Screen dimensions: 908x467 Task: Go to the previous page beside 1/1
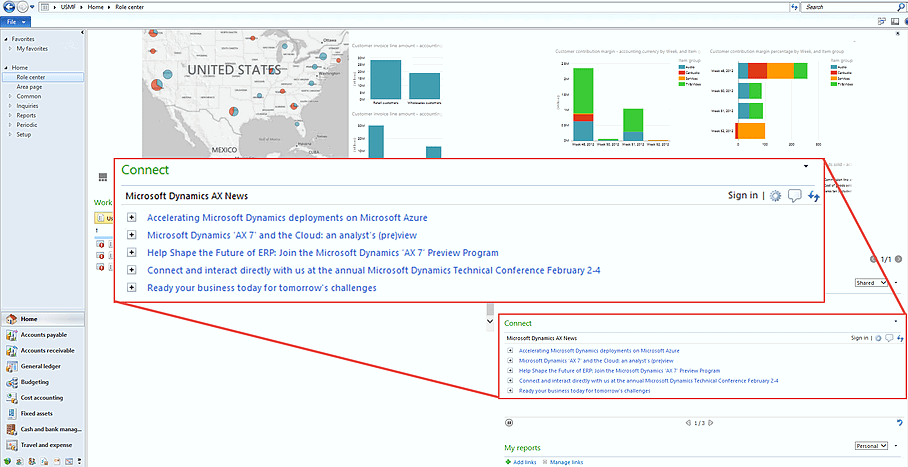point(874,259)
